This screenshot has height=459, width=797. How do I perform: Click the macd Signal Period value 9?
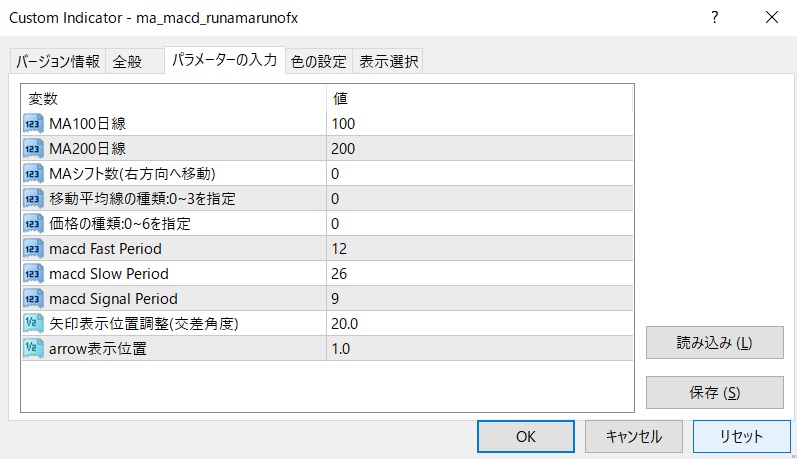[335, 299]
